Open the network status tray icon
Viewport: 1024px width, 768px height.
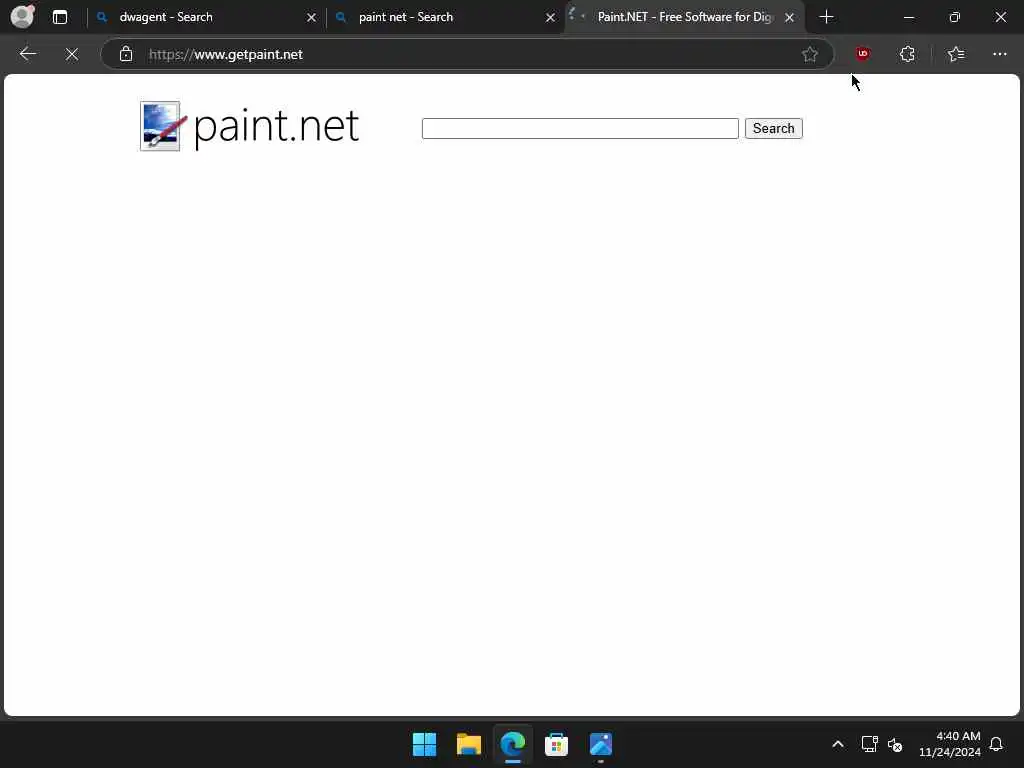(x=869, y=744)
